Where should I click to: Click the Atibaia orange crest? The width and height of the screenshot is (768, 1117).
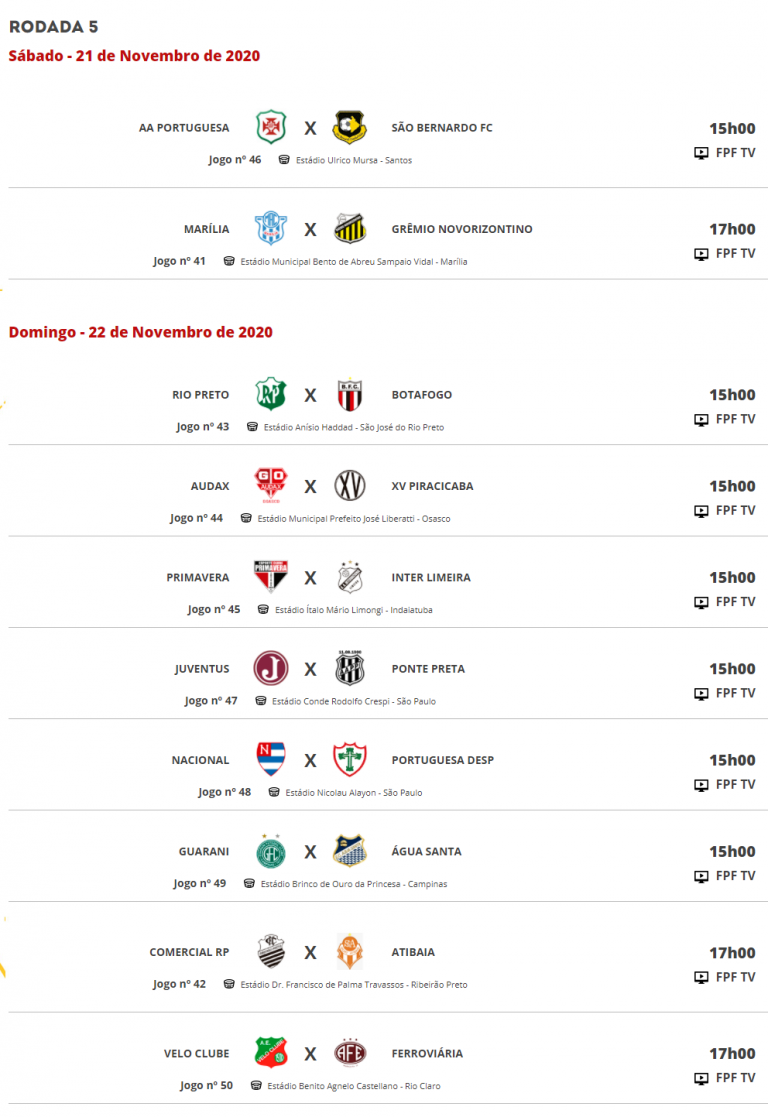[350, 952]
